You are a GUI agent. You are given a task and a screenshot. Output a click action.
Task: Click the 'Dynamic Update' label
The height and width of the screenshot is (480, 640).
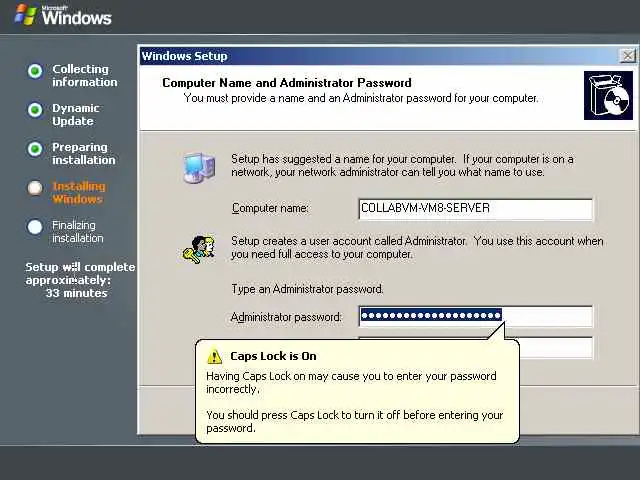(x=76, y=114)
